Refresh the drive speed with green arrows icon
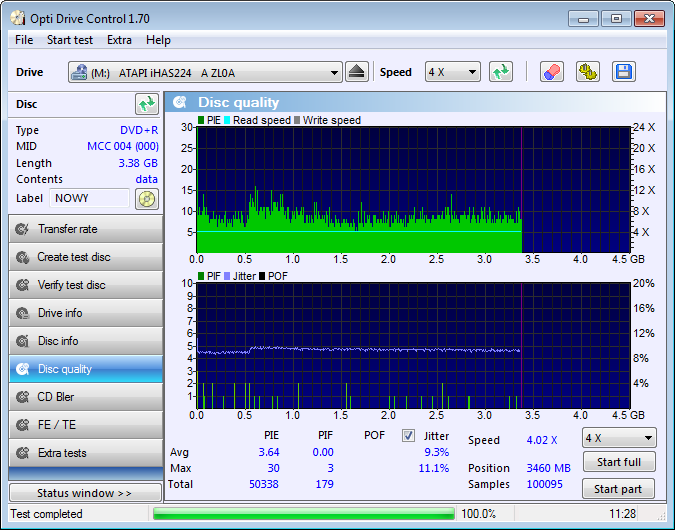This screenshot has width=675, height=530. (x=501, y=72)
